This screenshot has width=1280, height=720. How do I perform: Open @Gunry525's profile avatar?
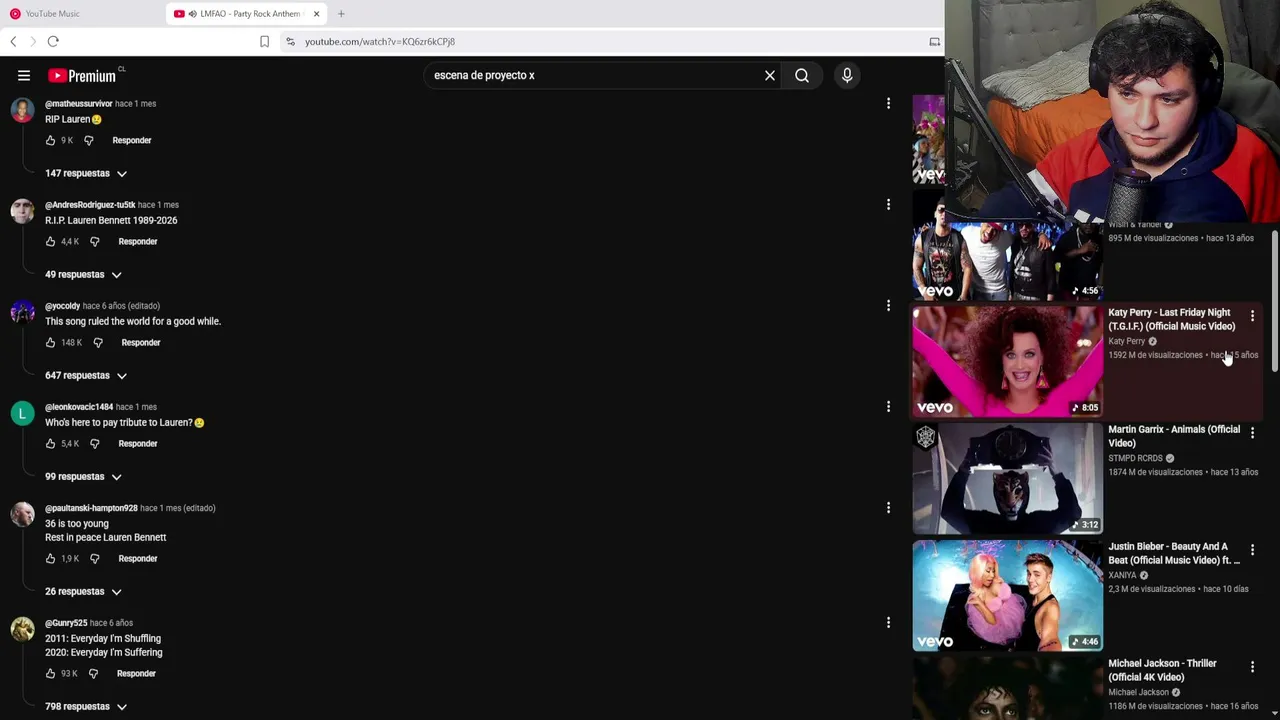tap(22, 628)
